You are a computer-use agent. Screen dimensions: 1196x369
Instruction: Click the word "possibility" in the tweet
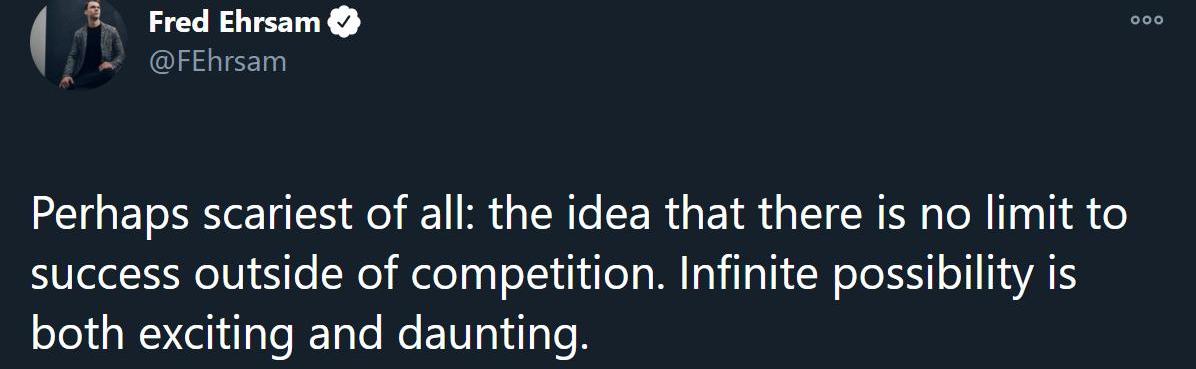click(933, 275)
